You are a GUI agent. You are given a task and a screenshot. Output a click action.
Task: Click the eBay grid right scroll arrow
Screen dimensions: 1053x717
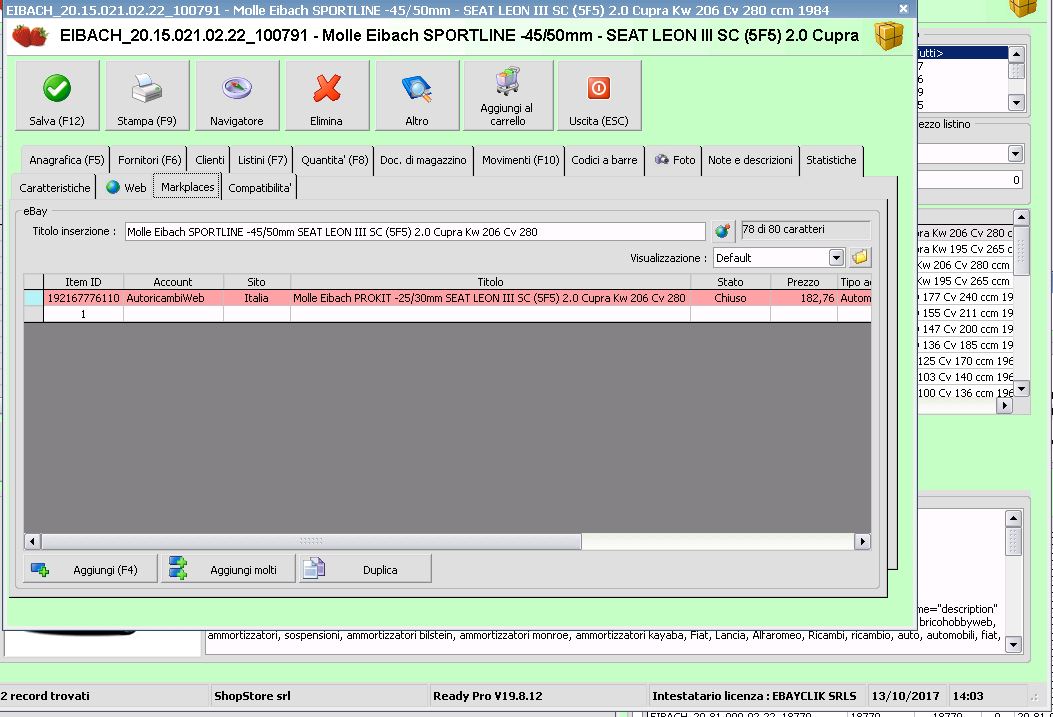(862, 541)
